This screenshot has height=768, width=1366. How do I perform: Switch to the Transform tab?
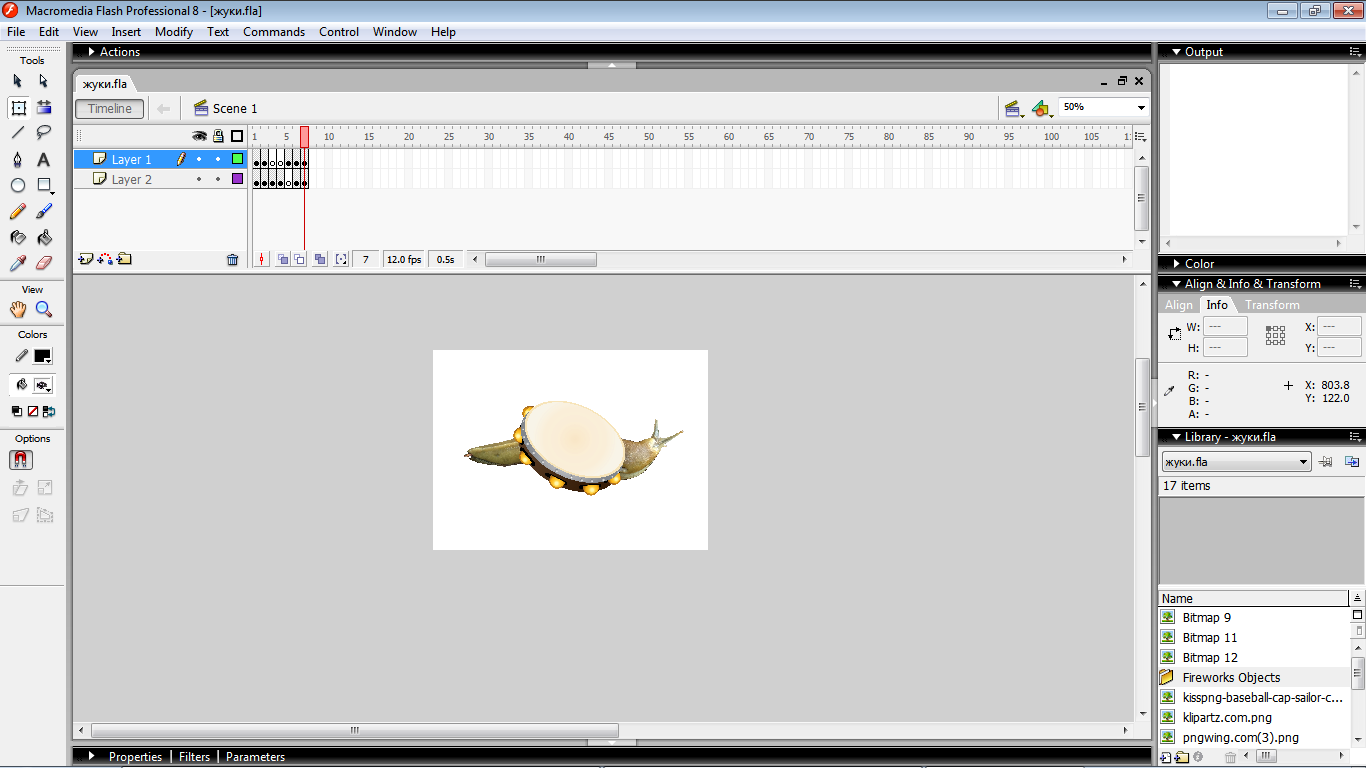pyautogui.click(x=1272, y=305)
